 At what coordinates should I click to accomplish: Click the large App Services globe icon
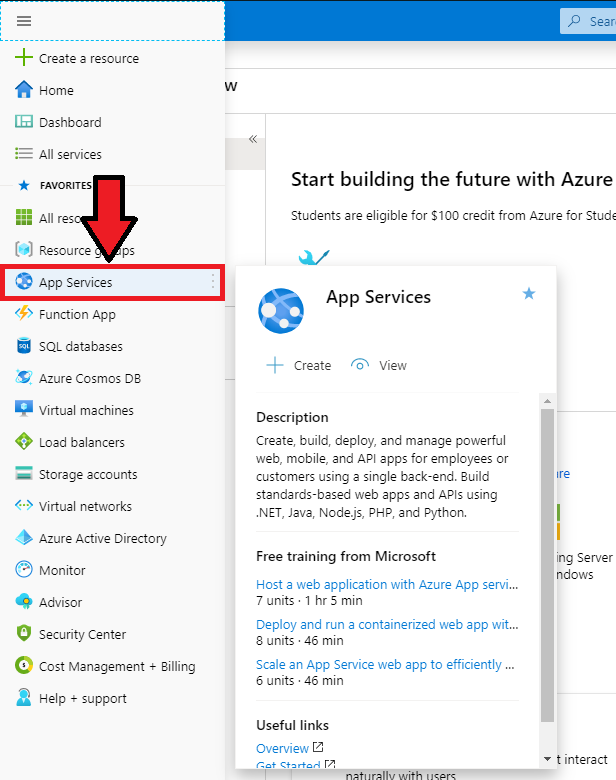[281, 311]
